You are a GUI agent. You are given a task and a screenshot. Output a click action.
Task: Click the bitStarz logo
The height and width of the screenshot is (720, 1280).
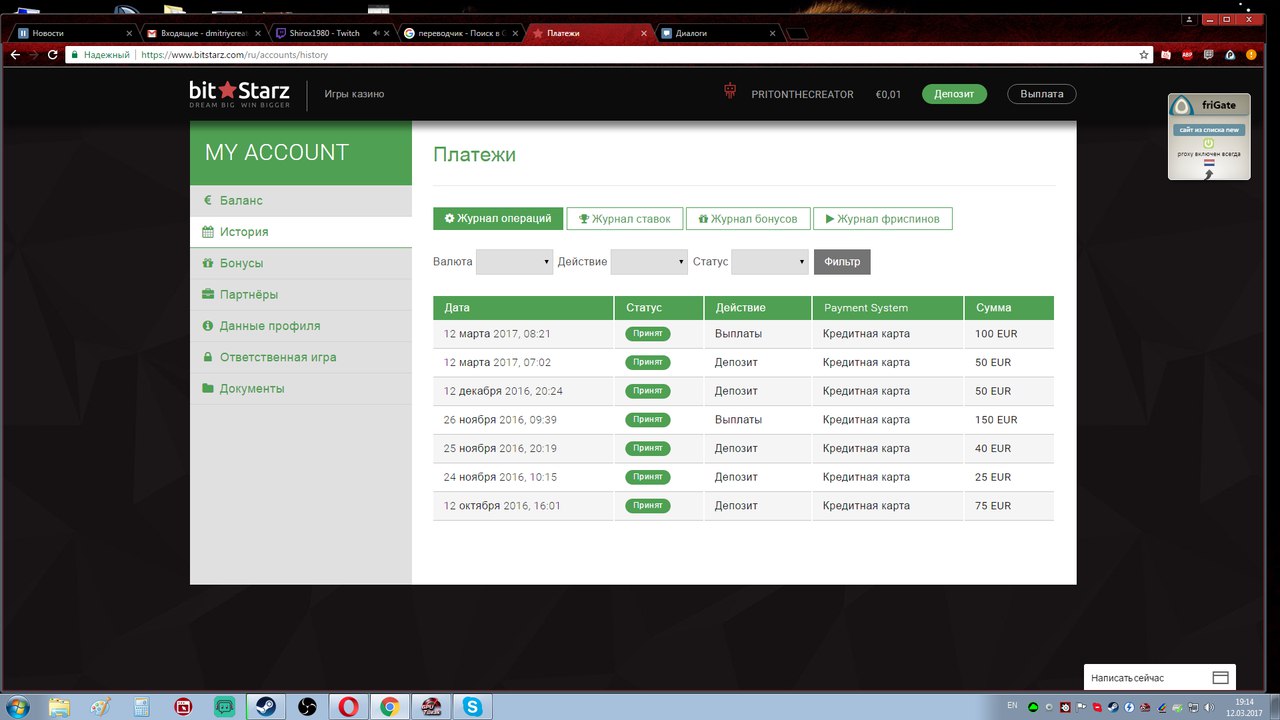pyautogui.click(x=240, y=94)
